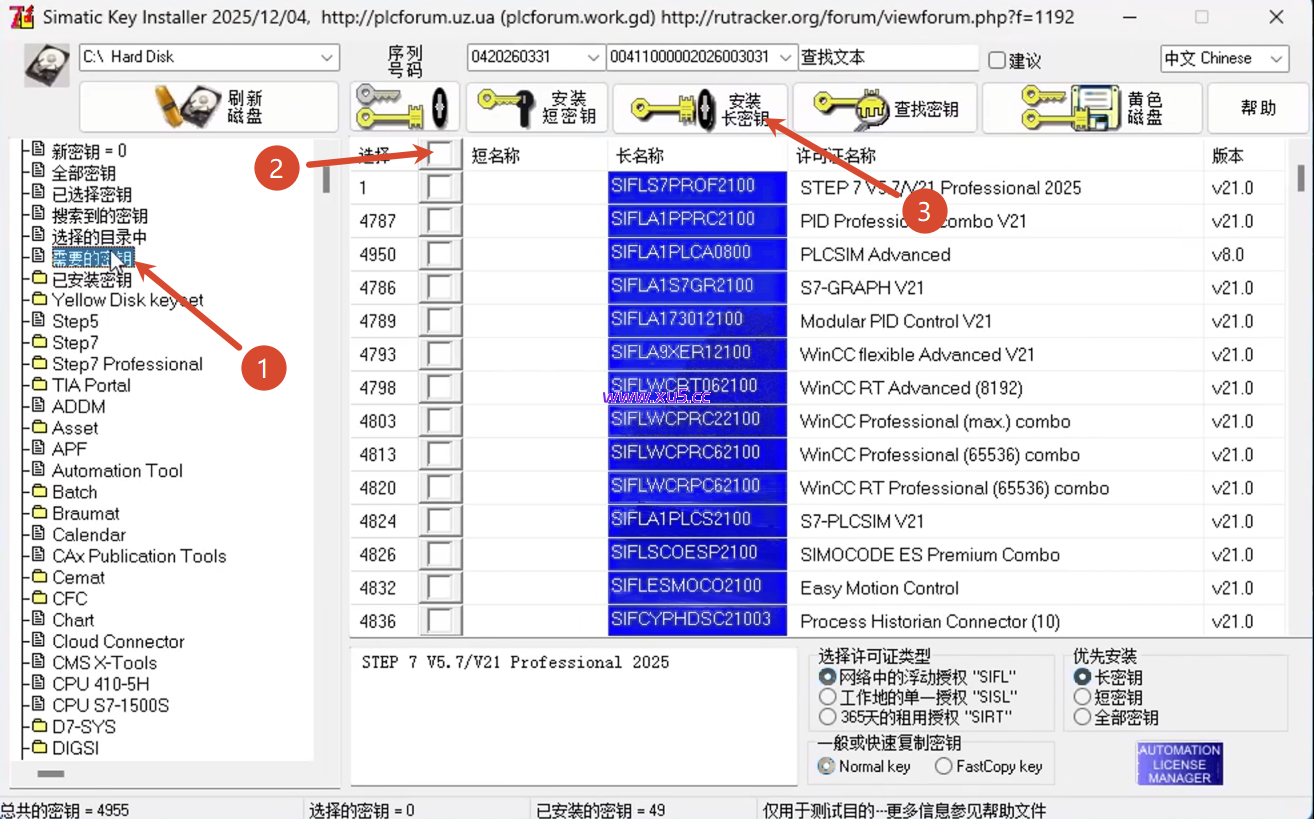The image size is (1314, 819).
Task: Select the SISL single workstation license radio
Action: click(828, 696)
